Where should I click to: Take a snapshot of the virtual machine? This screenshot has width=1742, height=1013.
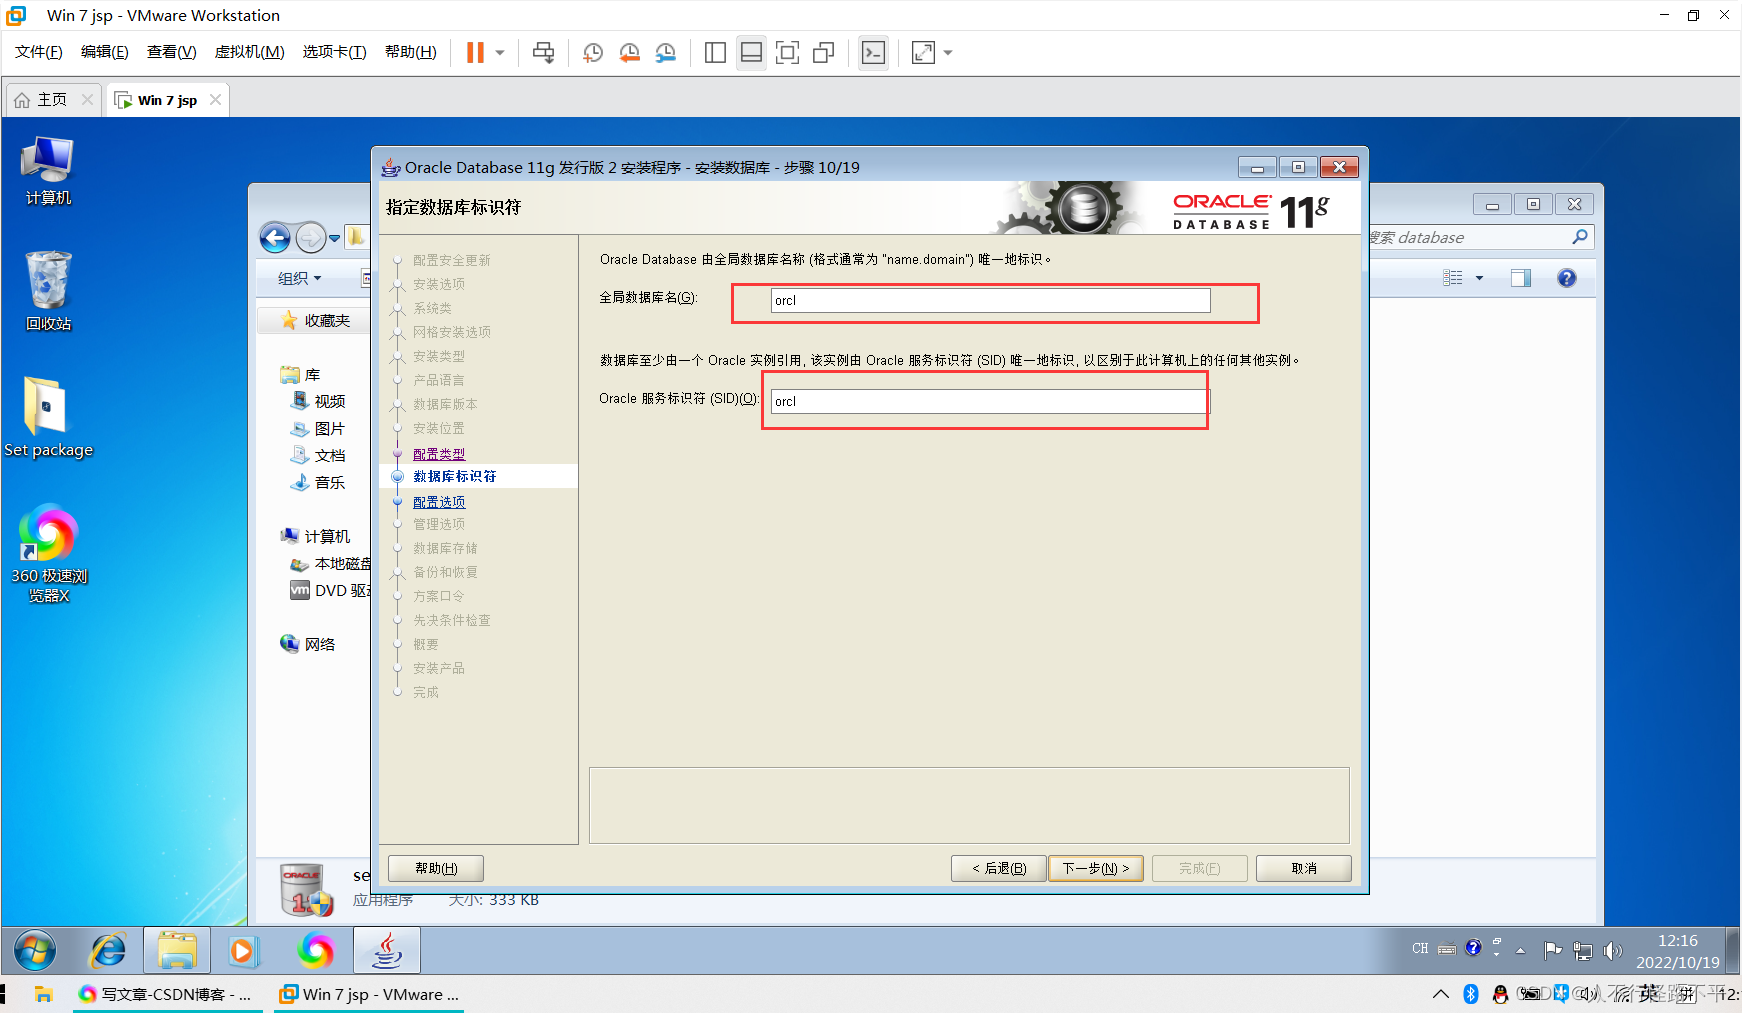coord(593,52)
